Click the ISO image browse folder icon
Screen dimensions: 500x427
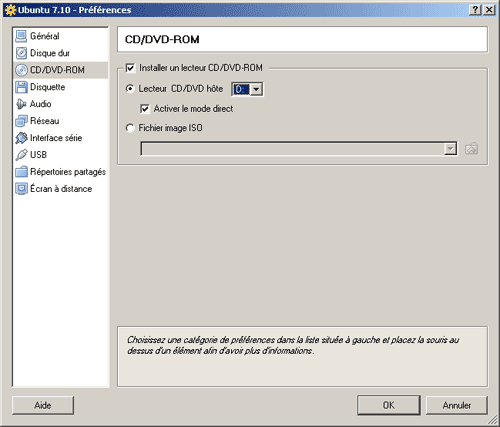(471, 149)
